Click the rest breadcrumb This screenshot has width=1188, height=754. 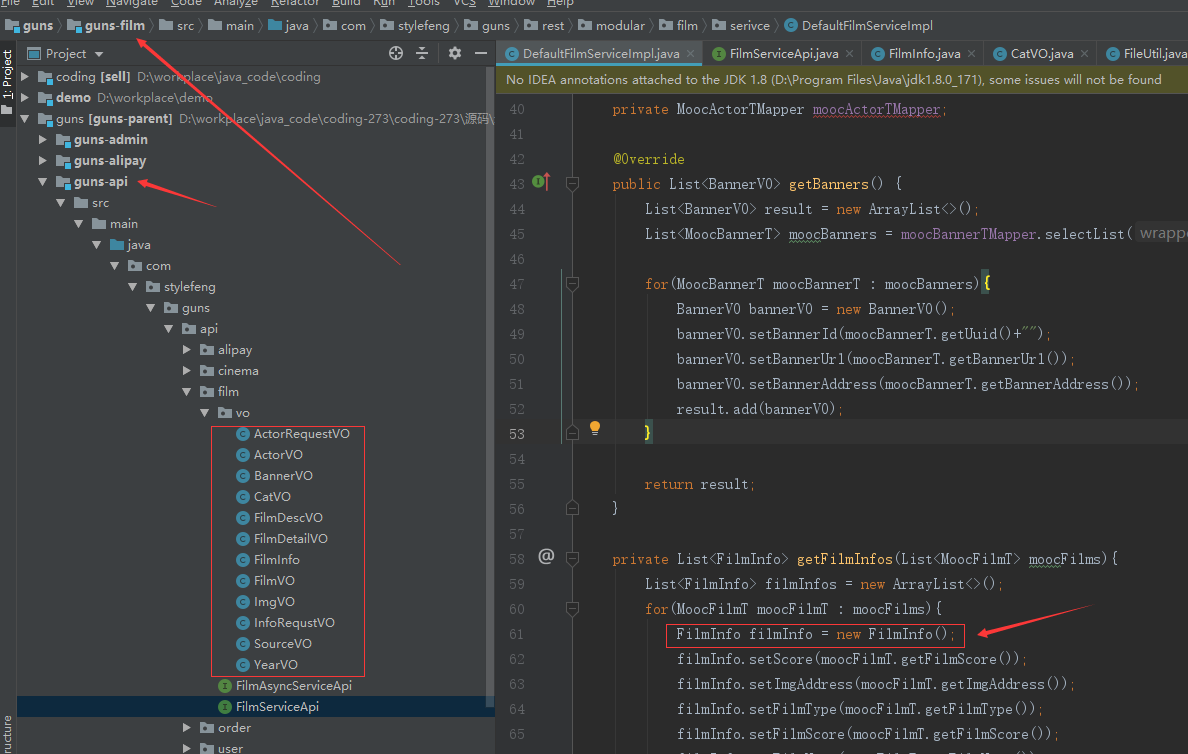pos(544,26)
